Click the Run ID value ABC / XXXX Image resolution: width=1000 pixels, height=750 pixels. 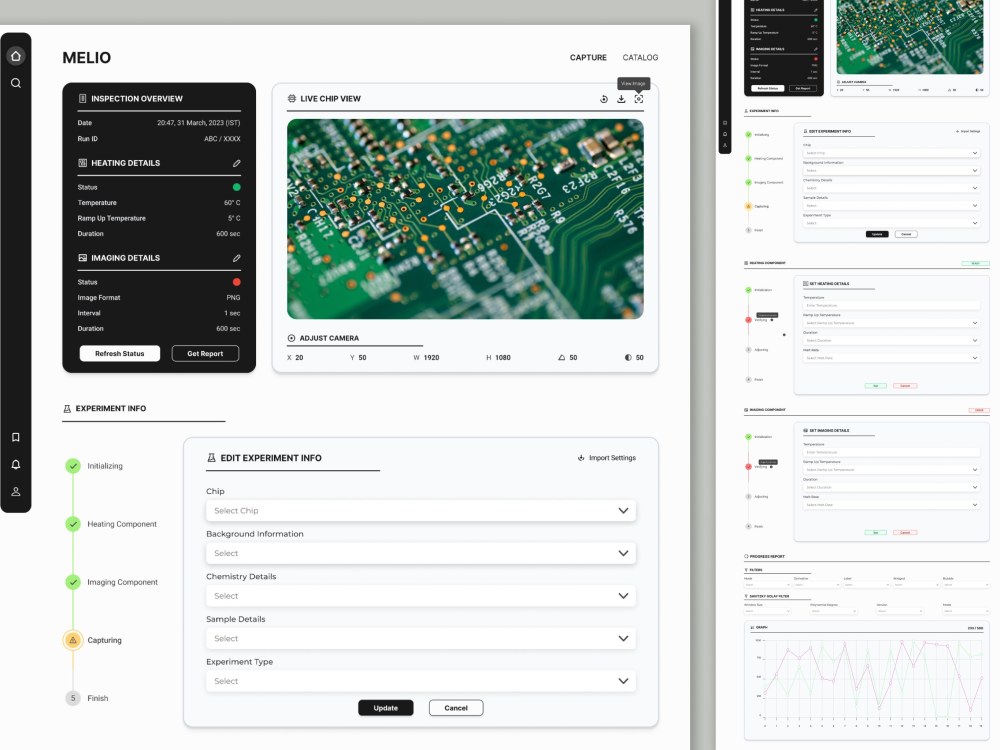click(x=222, y=139)
